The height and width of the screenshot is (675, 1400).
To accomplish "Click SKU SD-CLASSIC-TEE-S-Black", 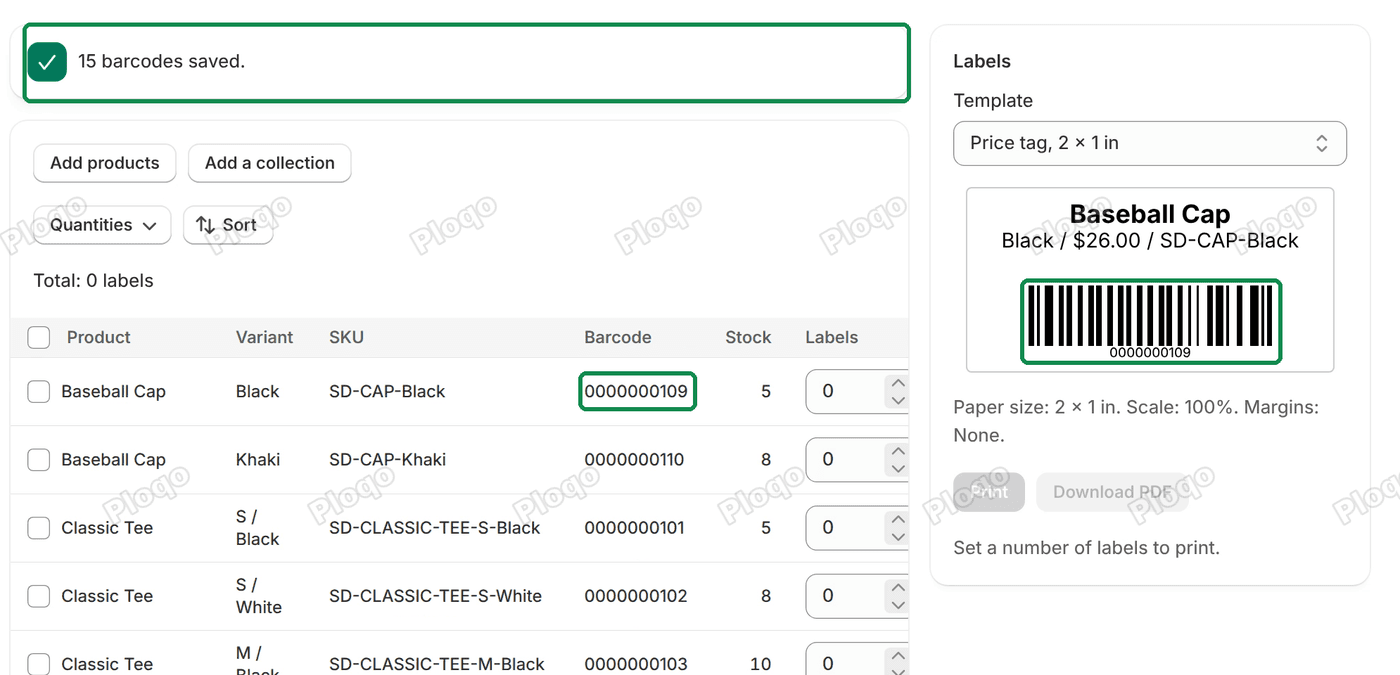I will (435, 528).
